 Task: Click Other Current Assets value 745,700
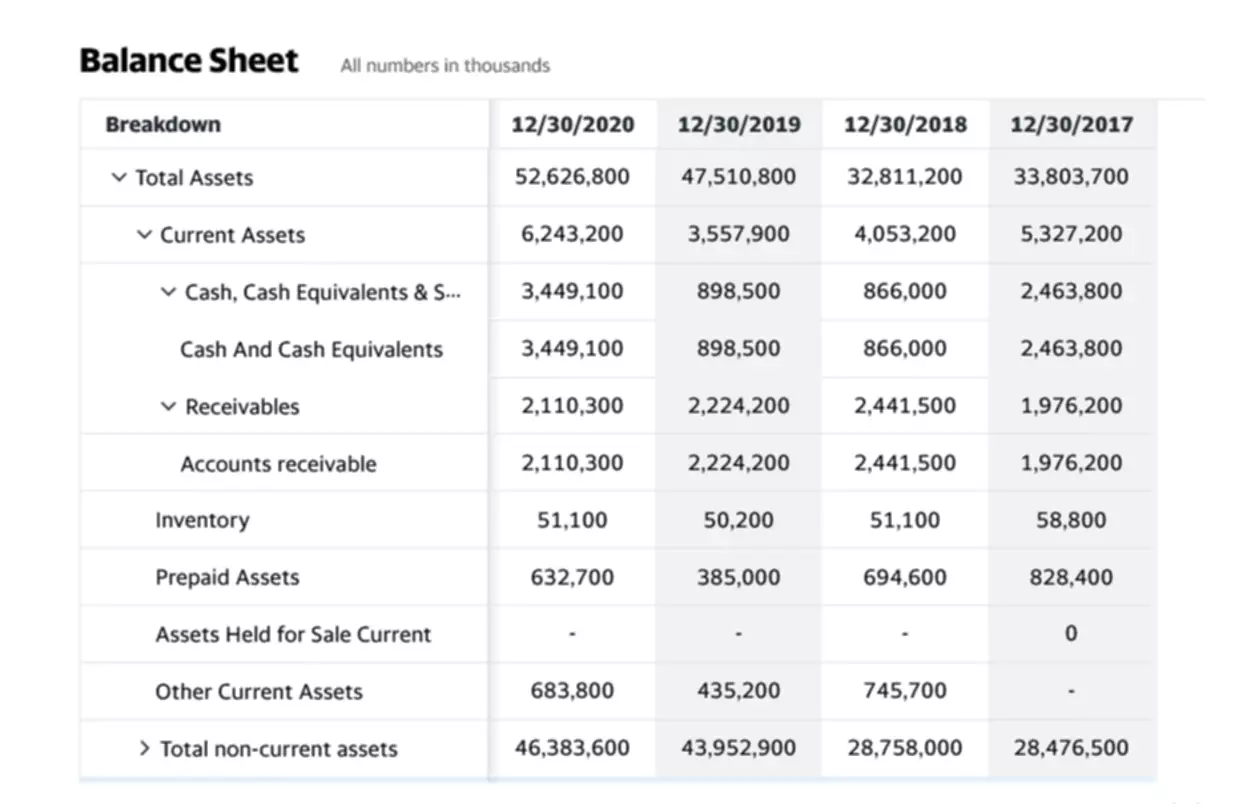pyautogui.click(x=905, y=690)
